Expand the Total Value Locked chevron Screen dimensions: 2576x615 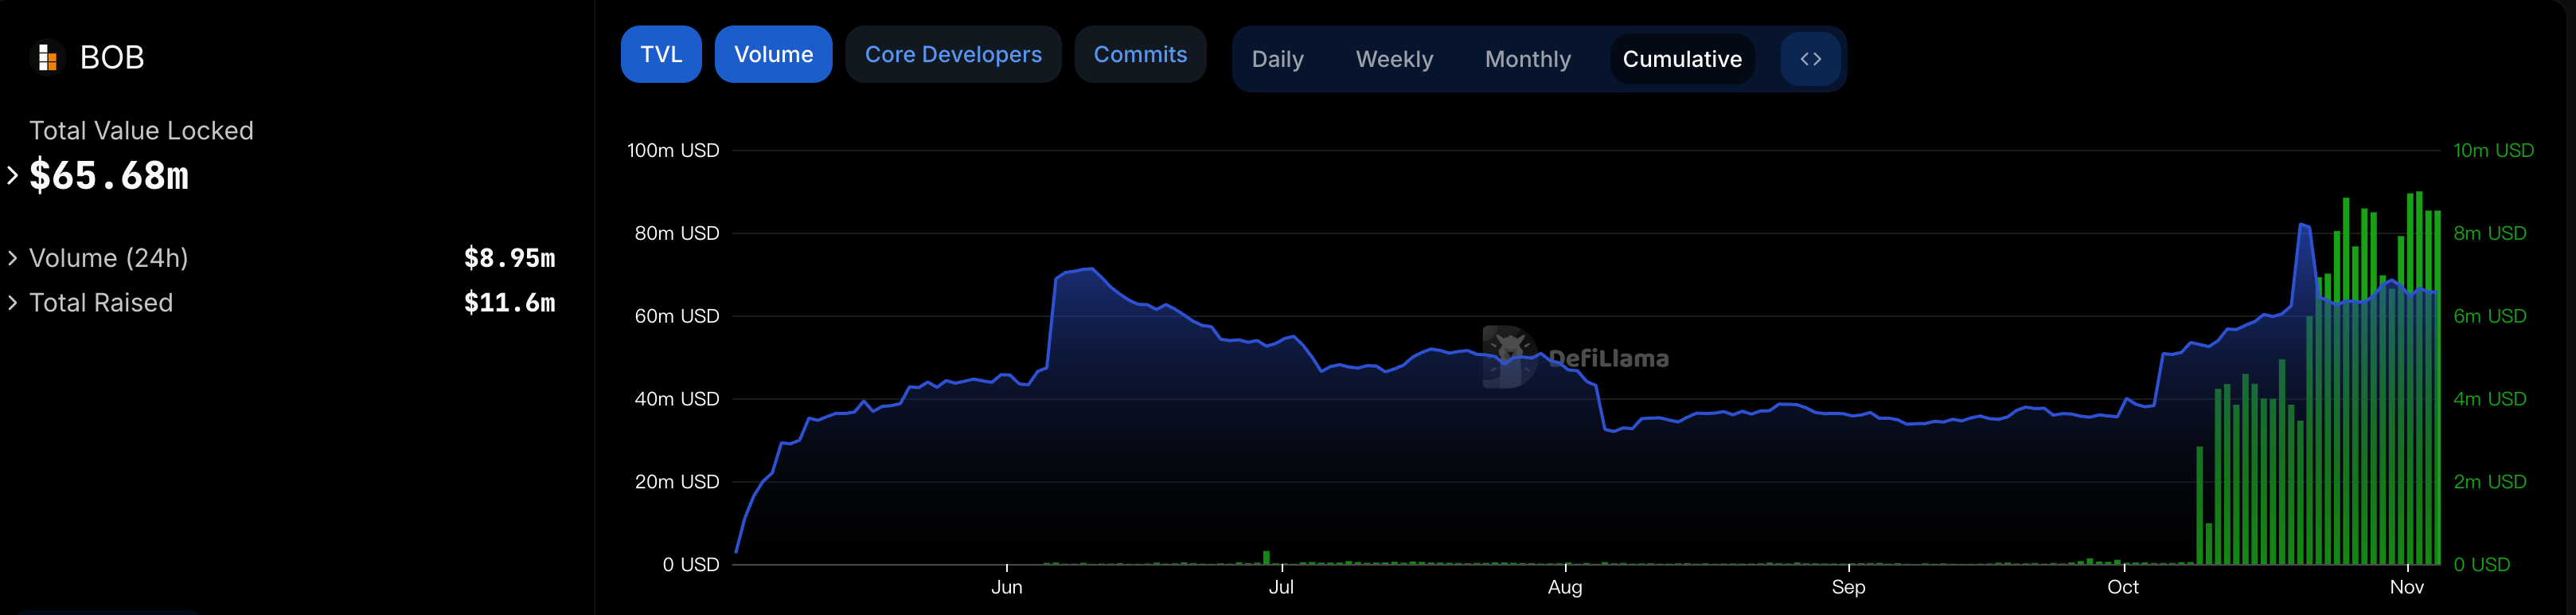[x=13, y=176]
